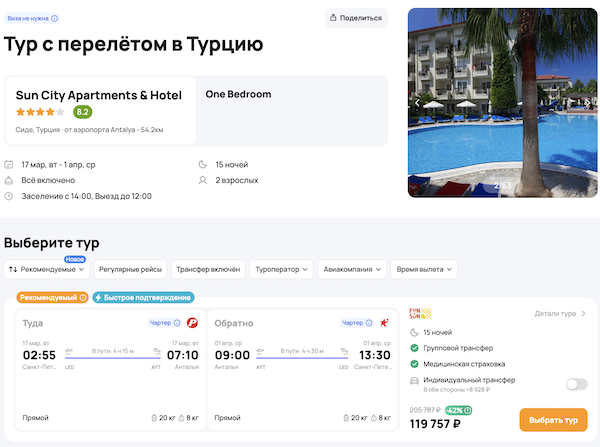Open the 'Рекомендуемые' sorting dropdown
This screenshot has width=600, height=447.
click(48, 269)
